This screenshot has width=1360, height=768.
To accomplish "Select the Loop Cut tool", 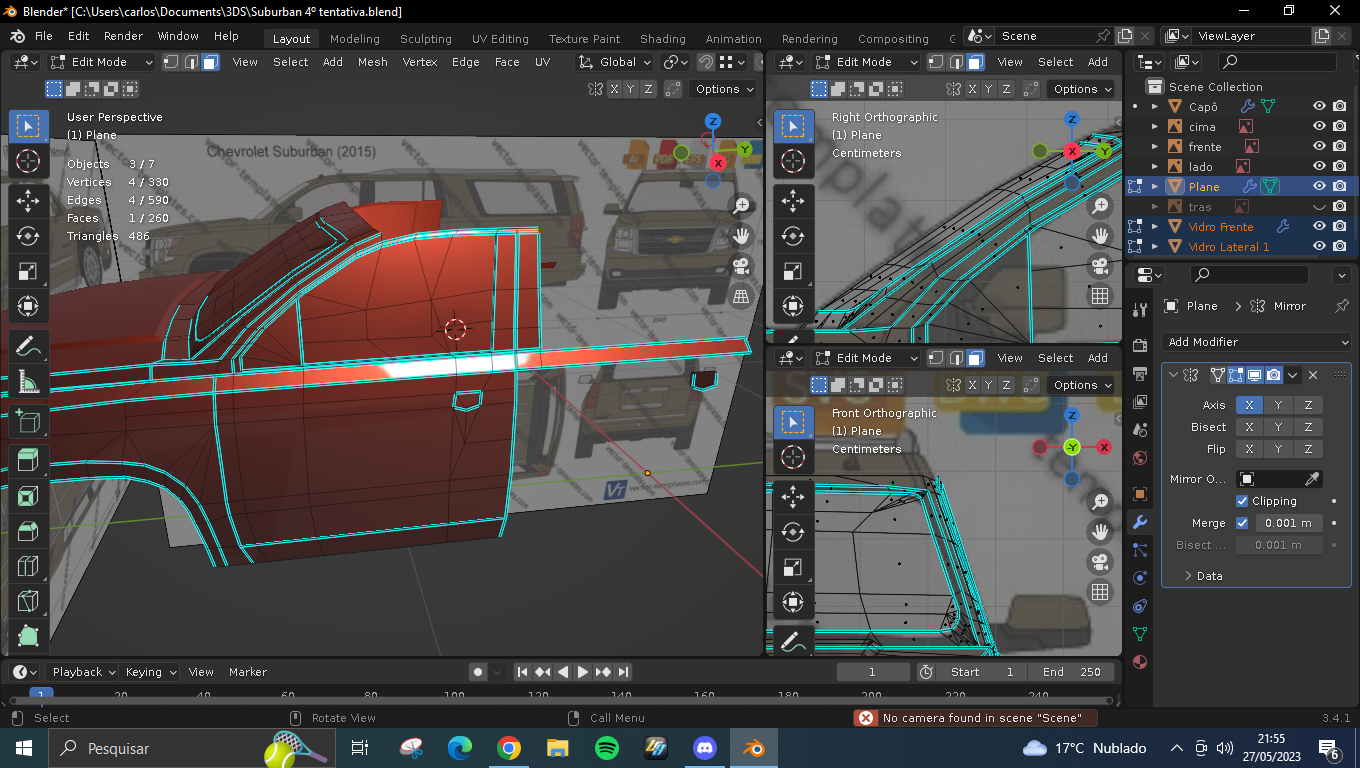I will pos(28,566).
